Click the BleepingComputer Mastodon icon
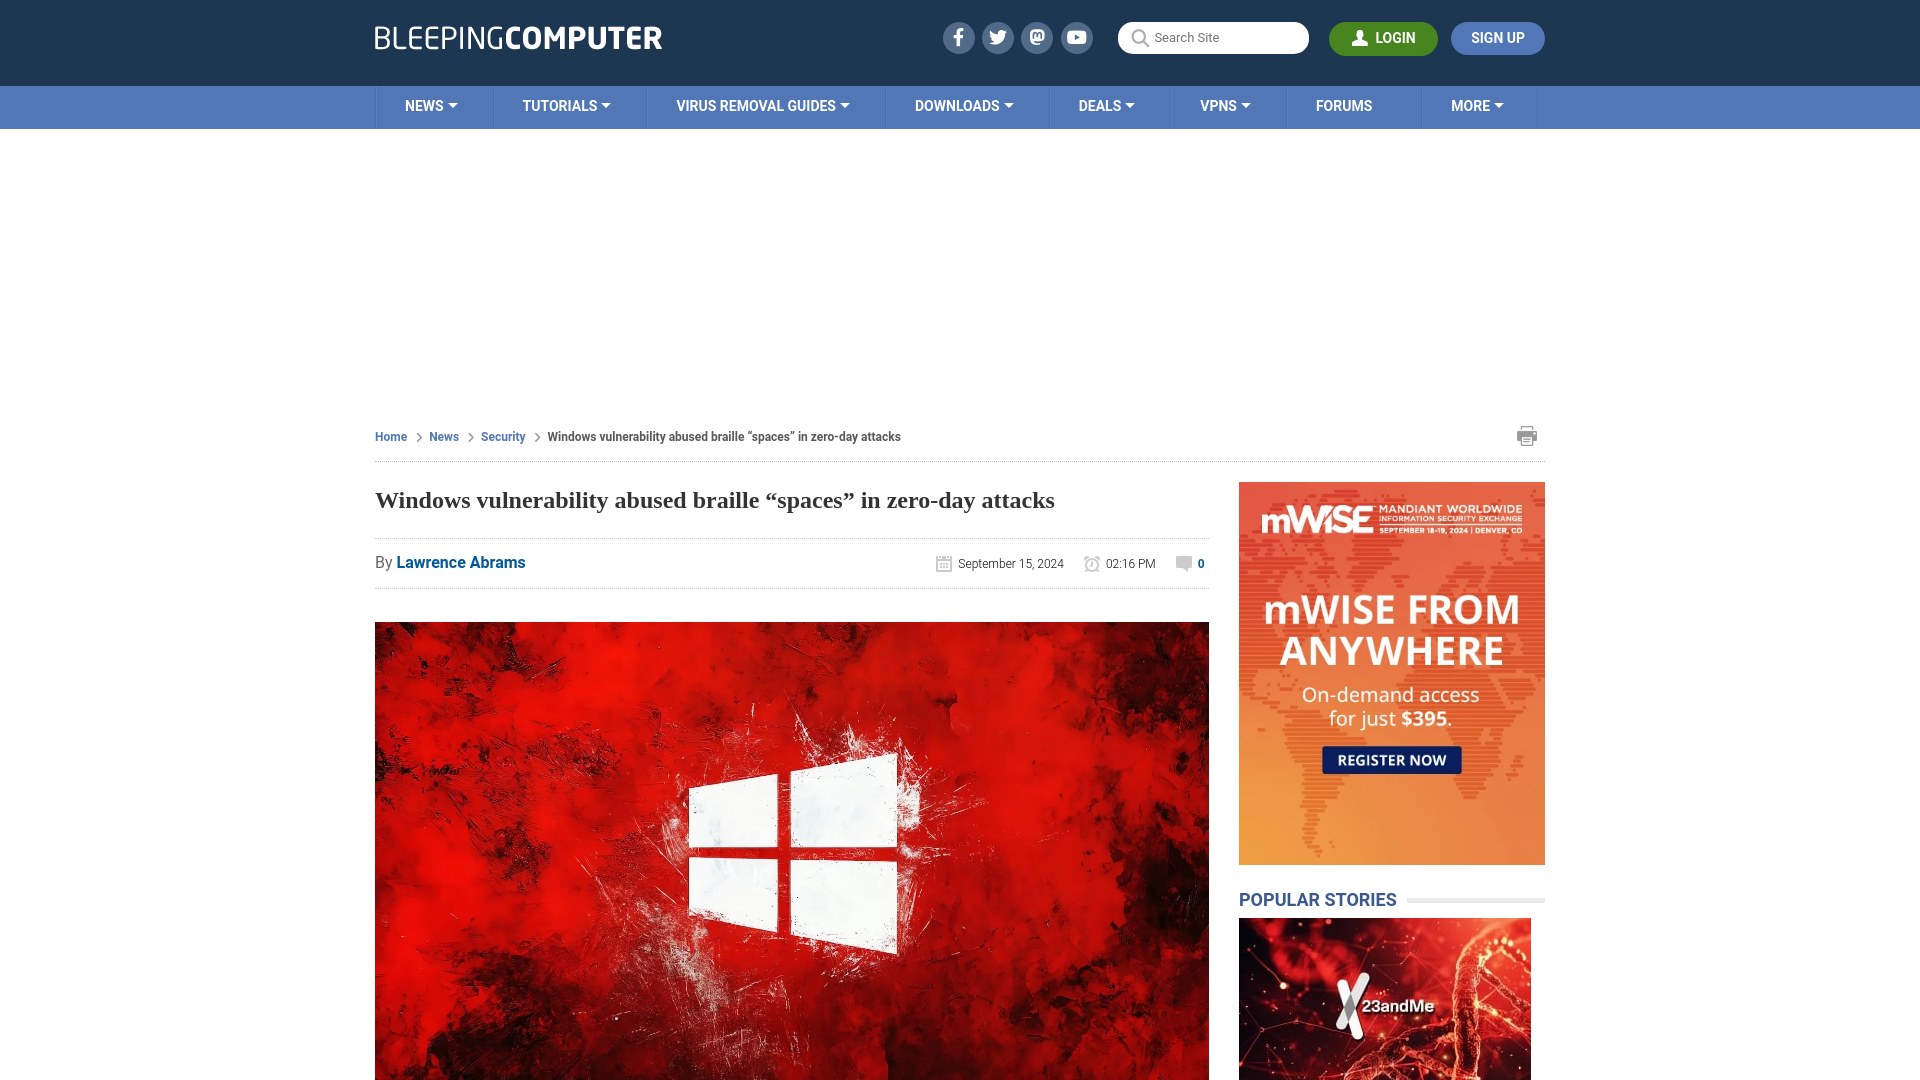The width and height of the screenshot is (1920, 1080). (1038, 37)
